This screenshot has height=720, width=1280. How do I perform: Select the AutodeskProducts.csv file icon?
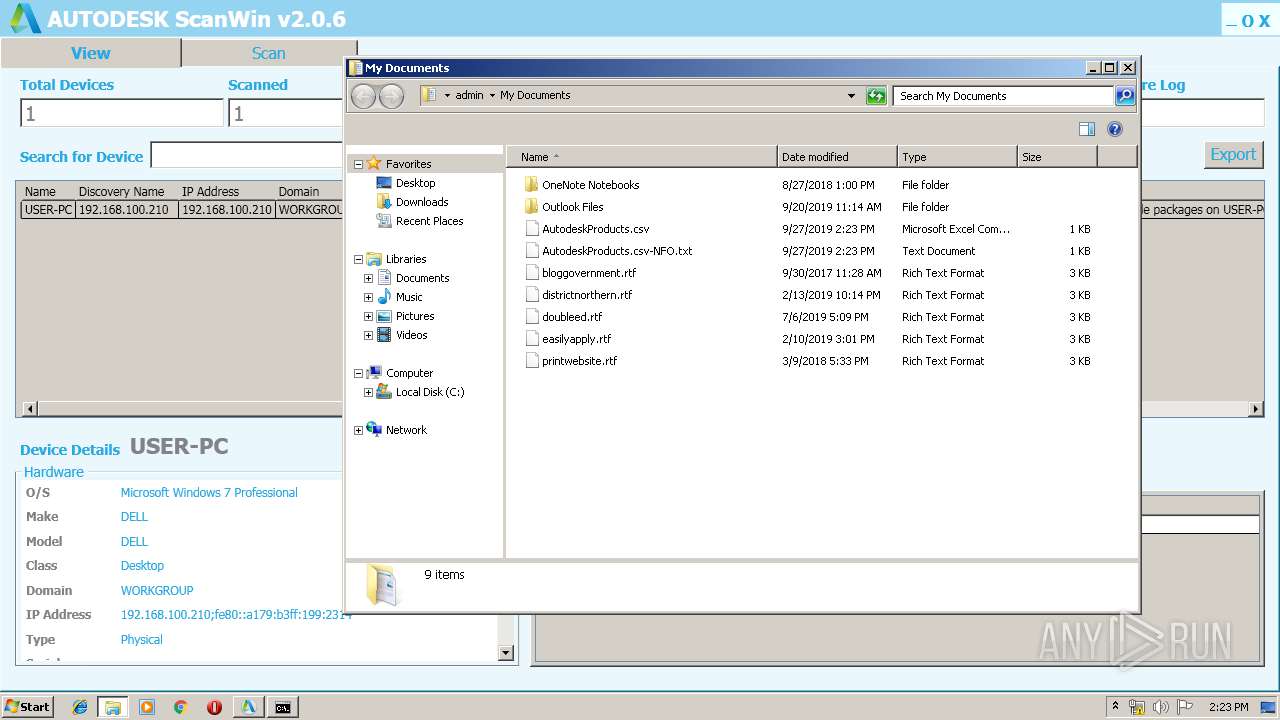click(x=532, y=229)
